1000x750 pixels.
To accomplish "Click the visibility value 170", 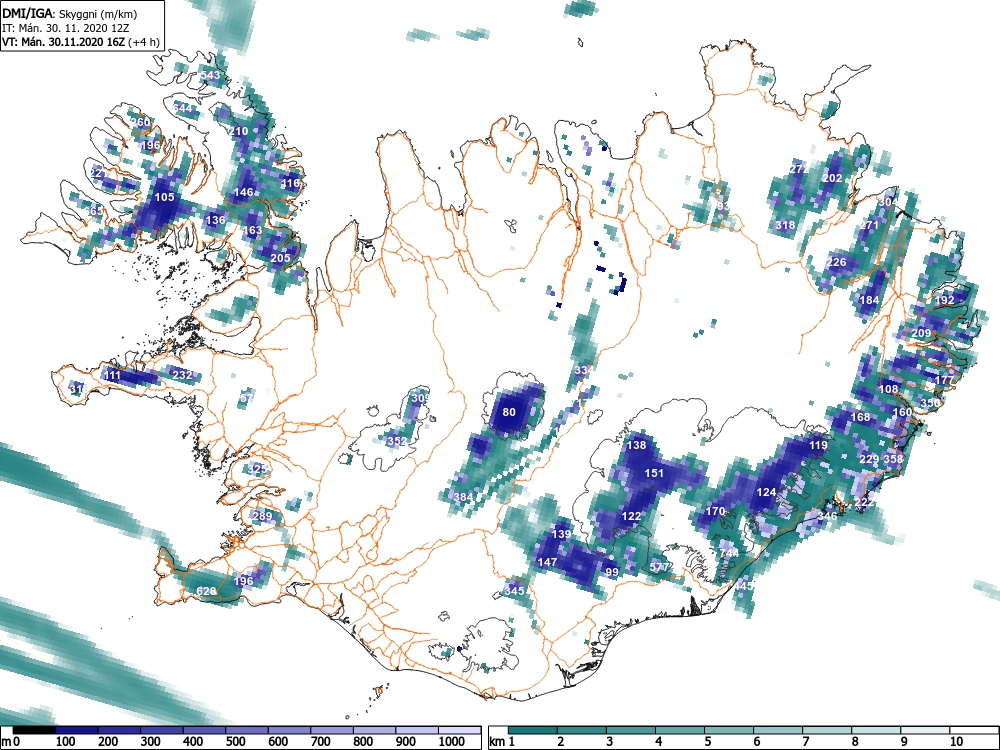I will [x=715, y=511].
